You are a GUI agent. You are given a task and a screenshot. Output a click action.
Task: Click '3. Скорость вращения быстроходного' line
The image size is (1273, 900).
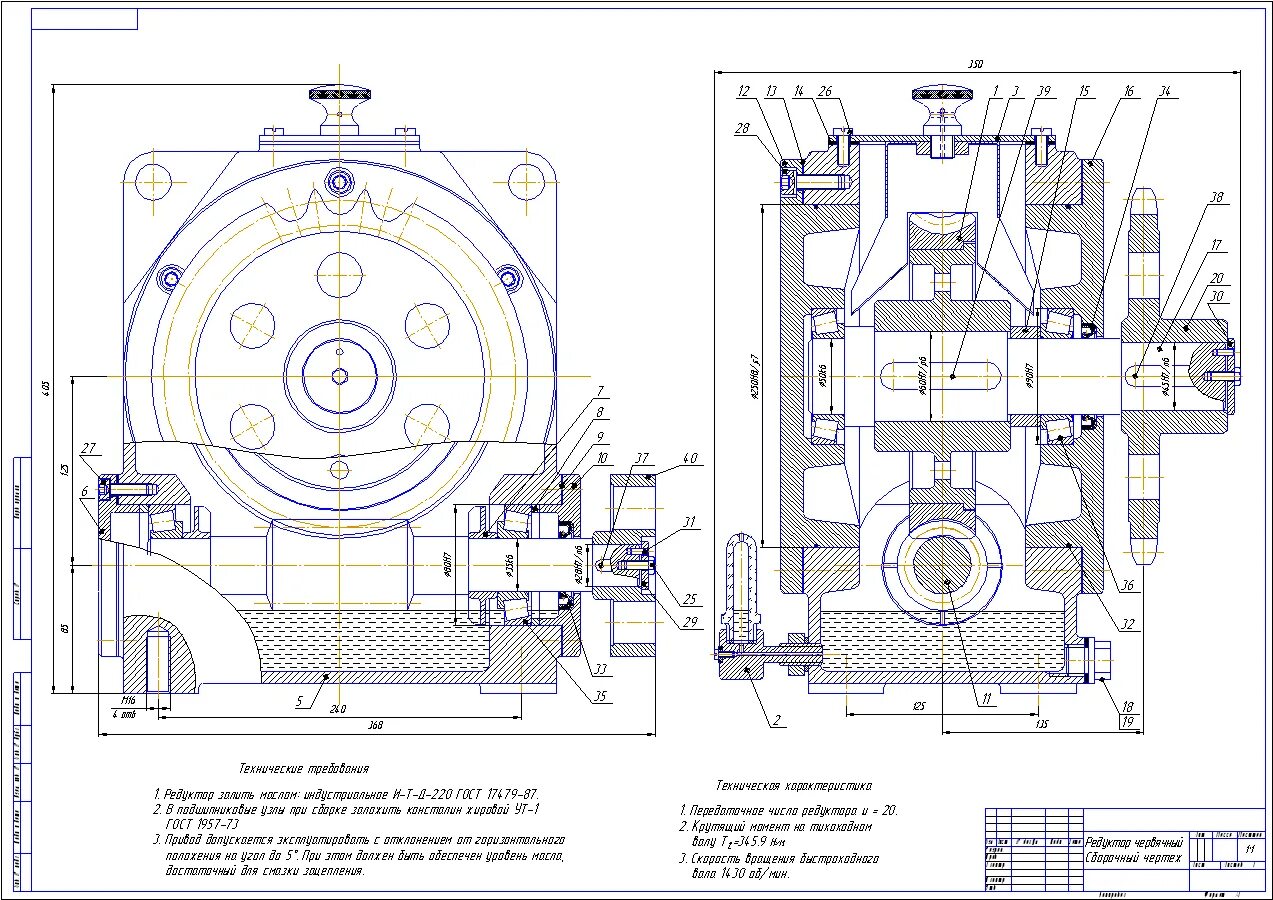click(779, 859)
